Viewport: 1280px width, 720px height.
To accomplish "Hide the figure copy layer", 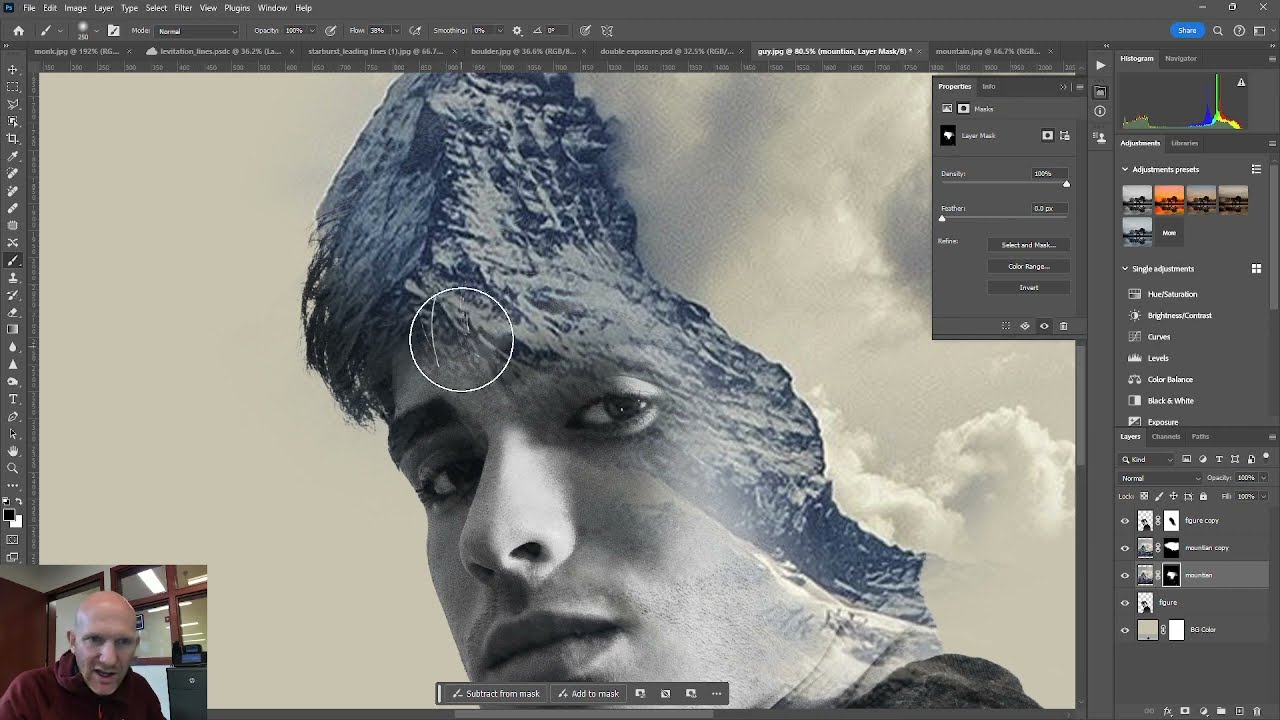I will pos(1125,520).
